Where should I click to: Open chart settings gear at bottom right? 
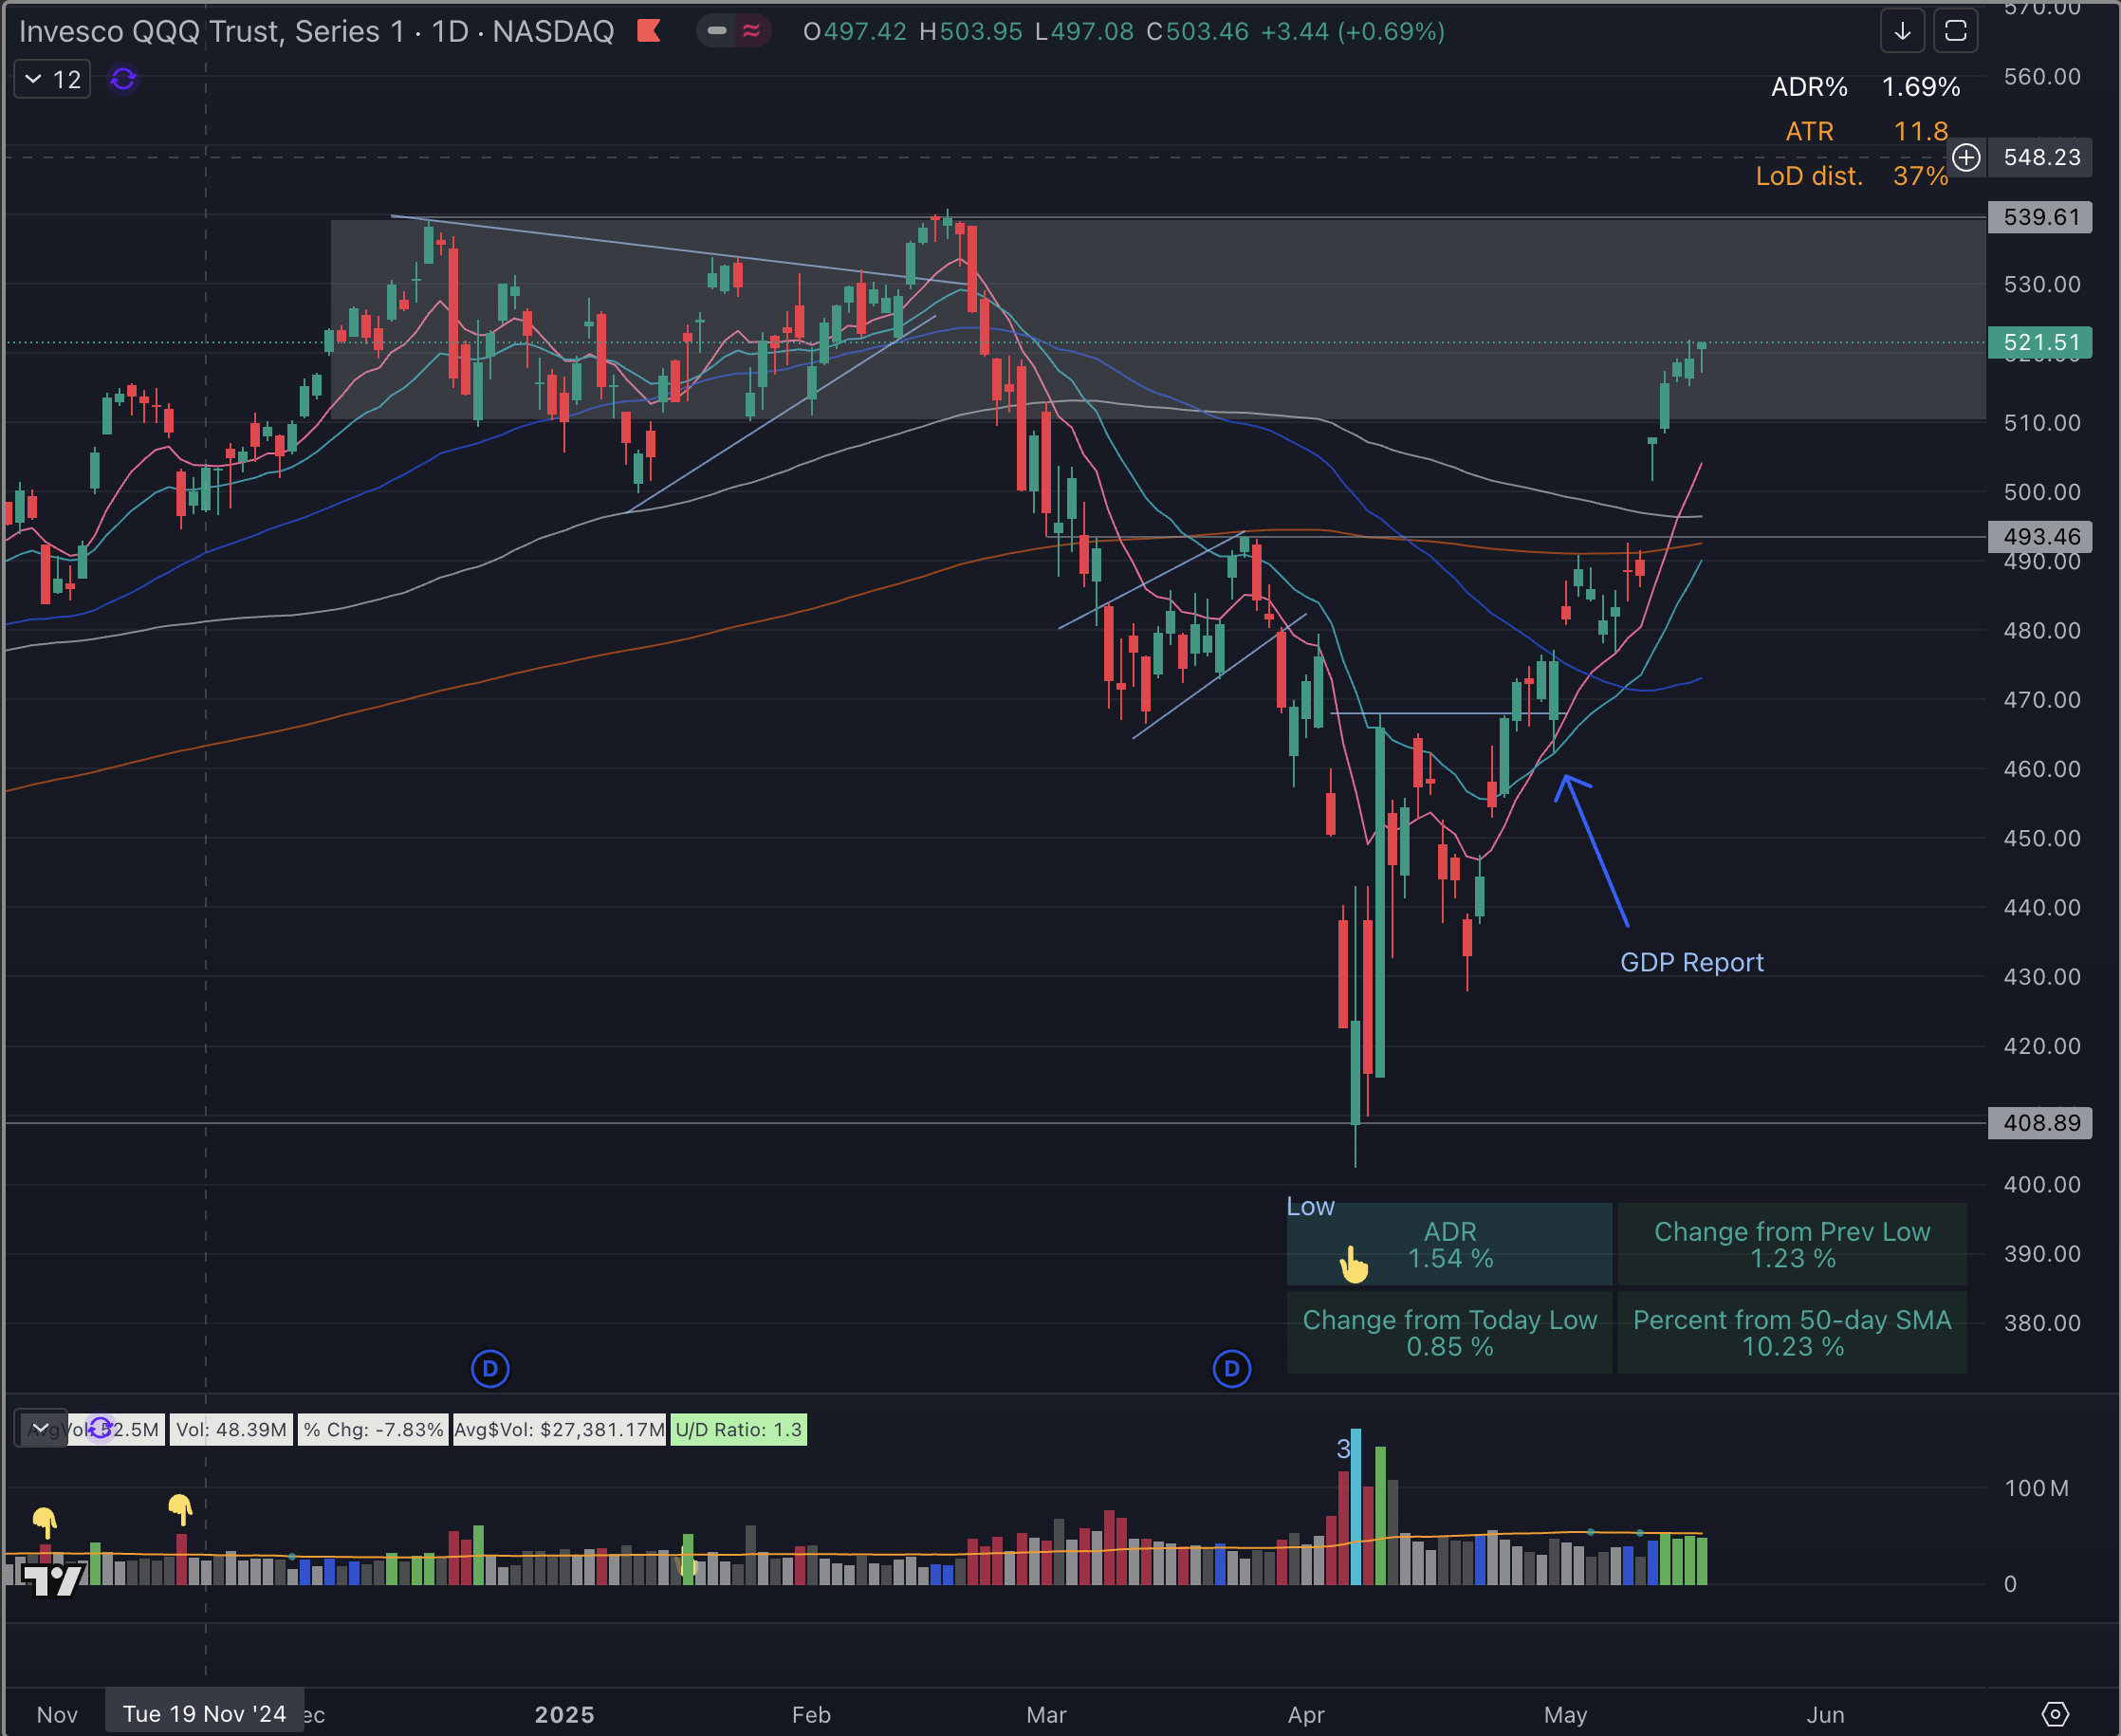(x=2054, y=1714)
